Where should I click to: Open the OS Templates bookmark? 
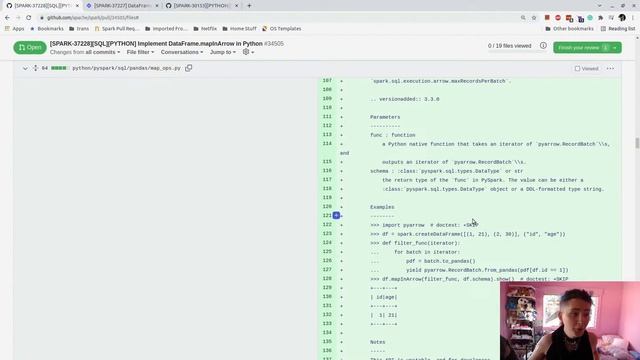(x=282, y=29)
